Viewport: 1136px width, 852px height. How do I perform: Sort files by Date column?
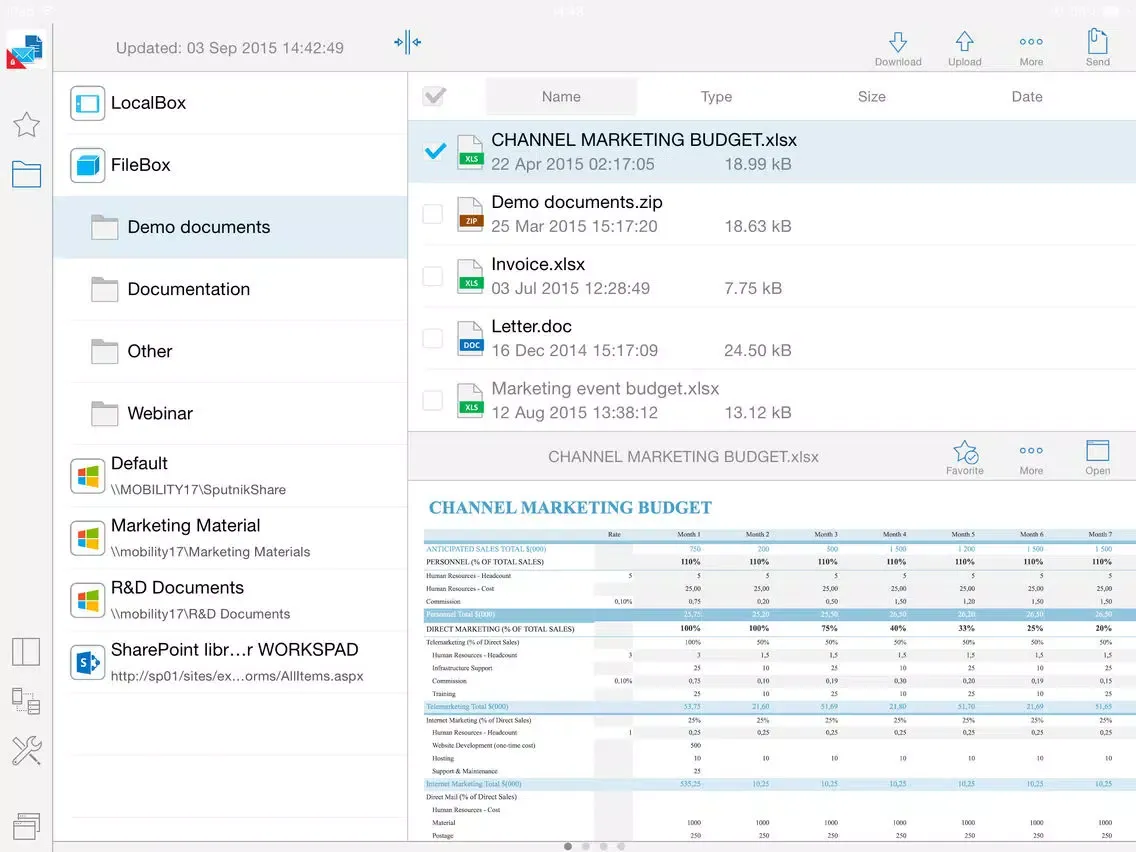tap(1027, 96)
